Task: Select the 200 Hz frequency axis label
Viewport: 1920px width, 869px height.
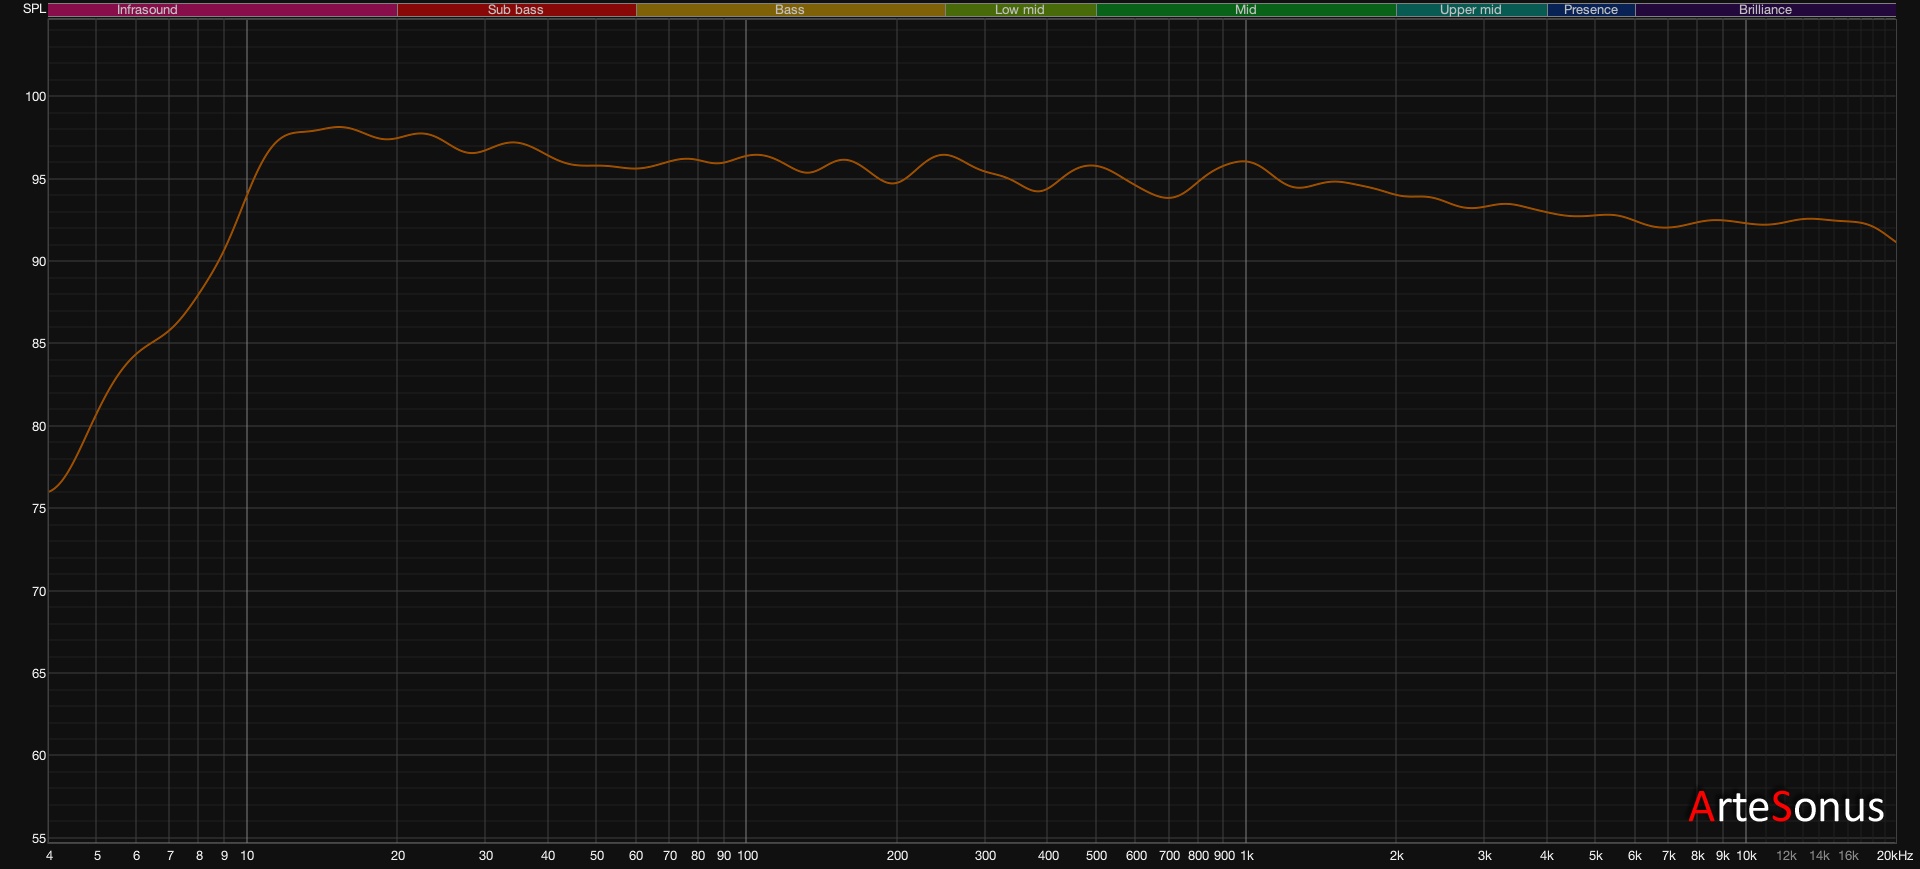Action: pos(897,856)
